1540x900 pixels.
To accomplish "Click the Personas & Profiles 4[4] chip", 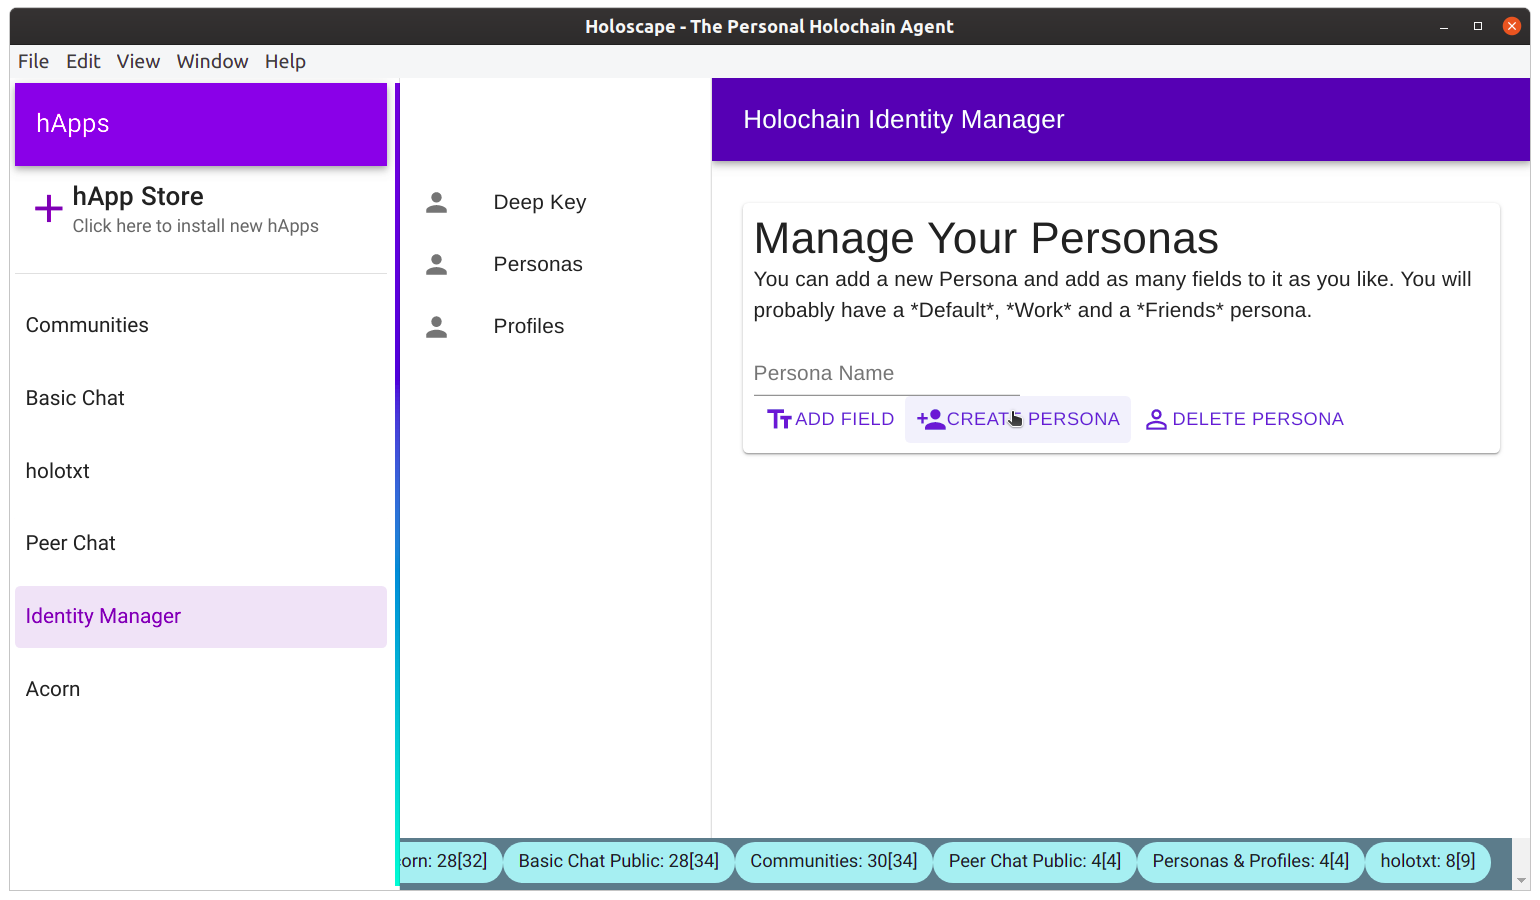I will pos(1251,862).
